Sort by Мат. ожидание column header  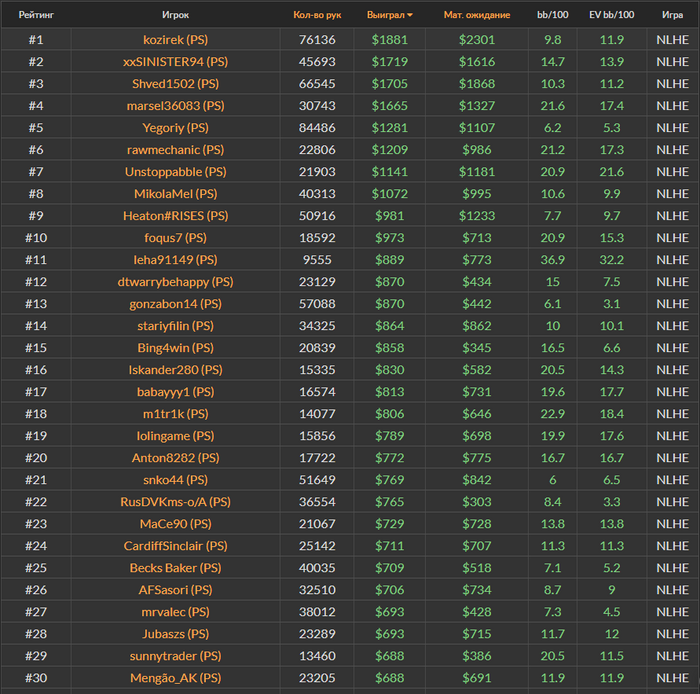pos(476,15)
